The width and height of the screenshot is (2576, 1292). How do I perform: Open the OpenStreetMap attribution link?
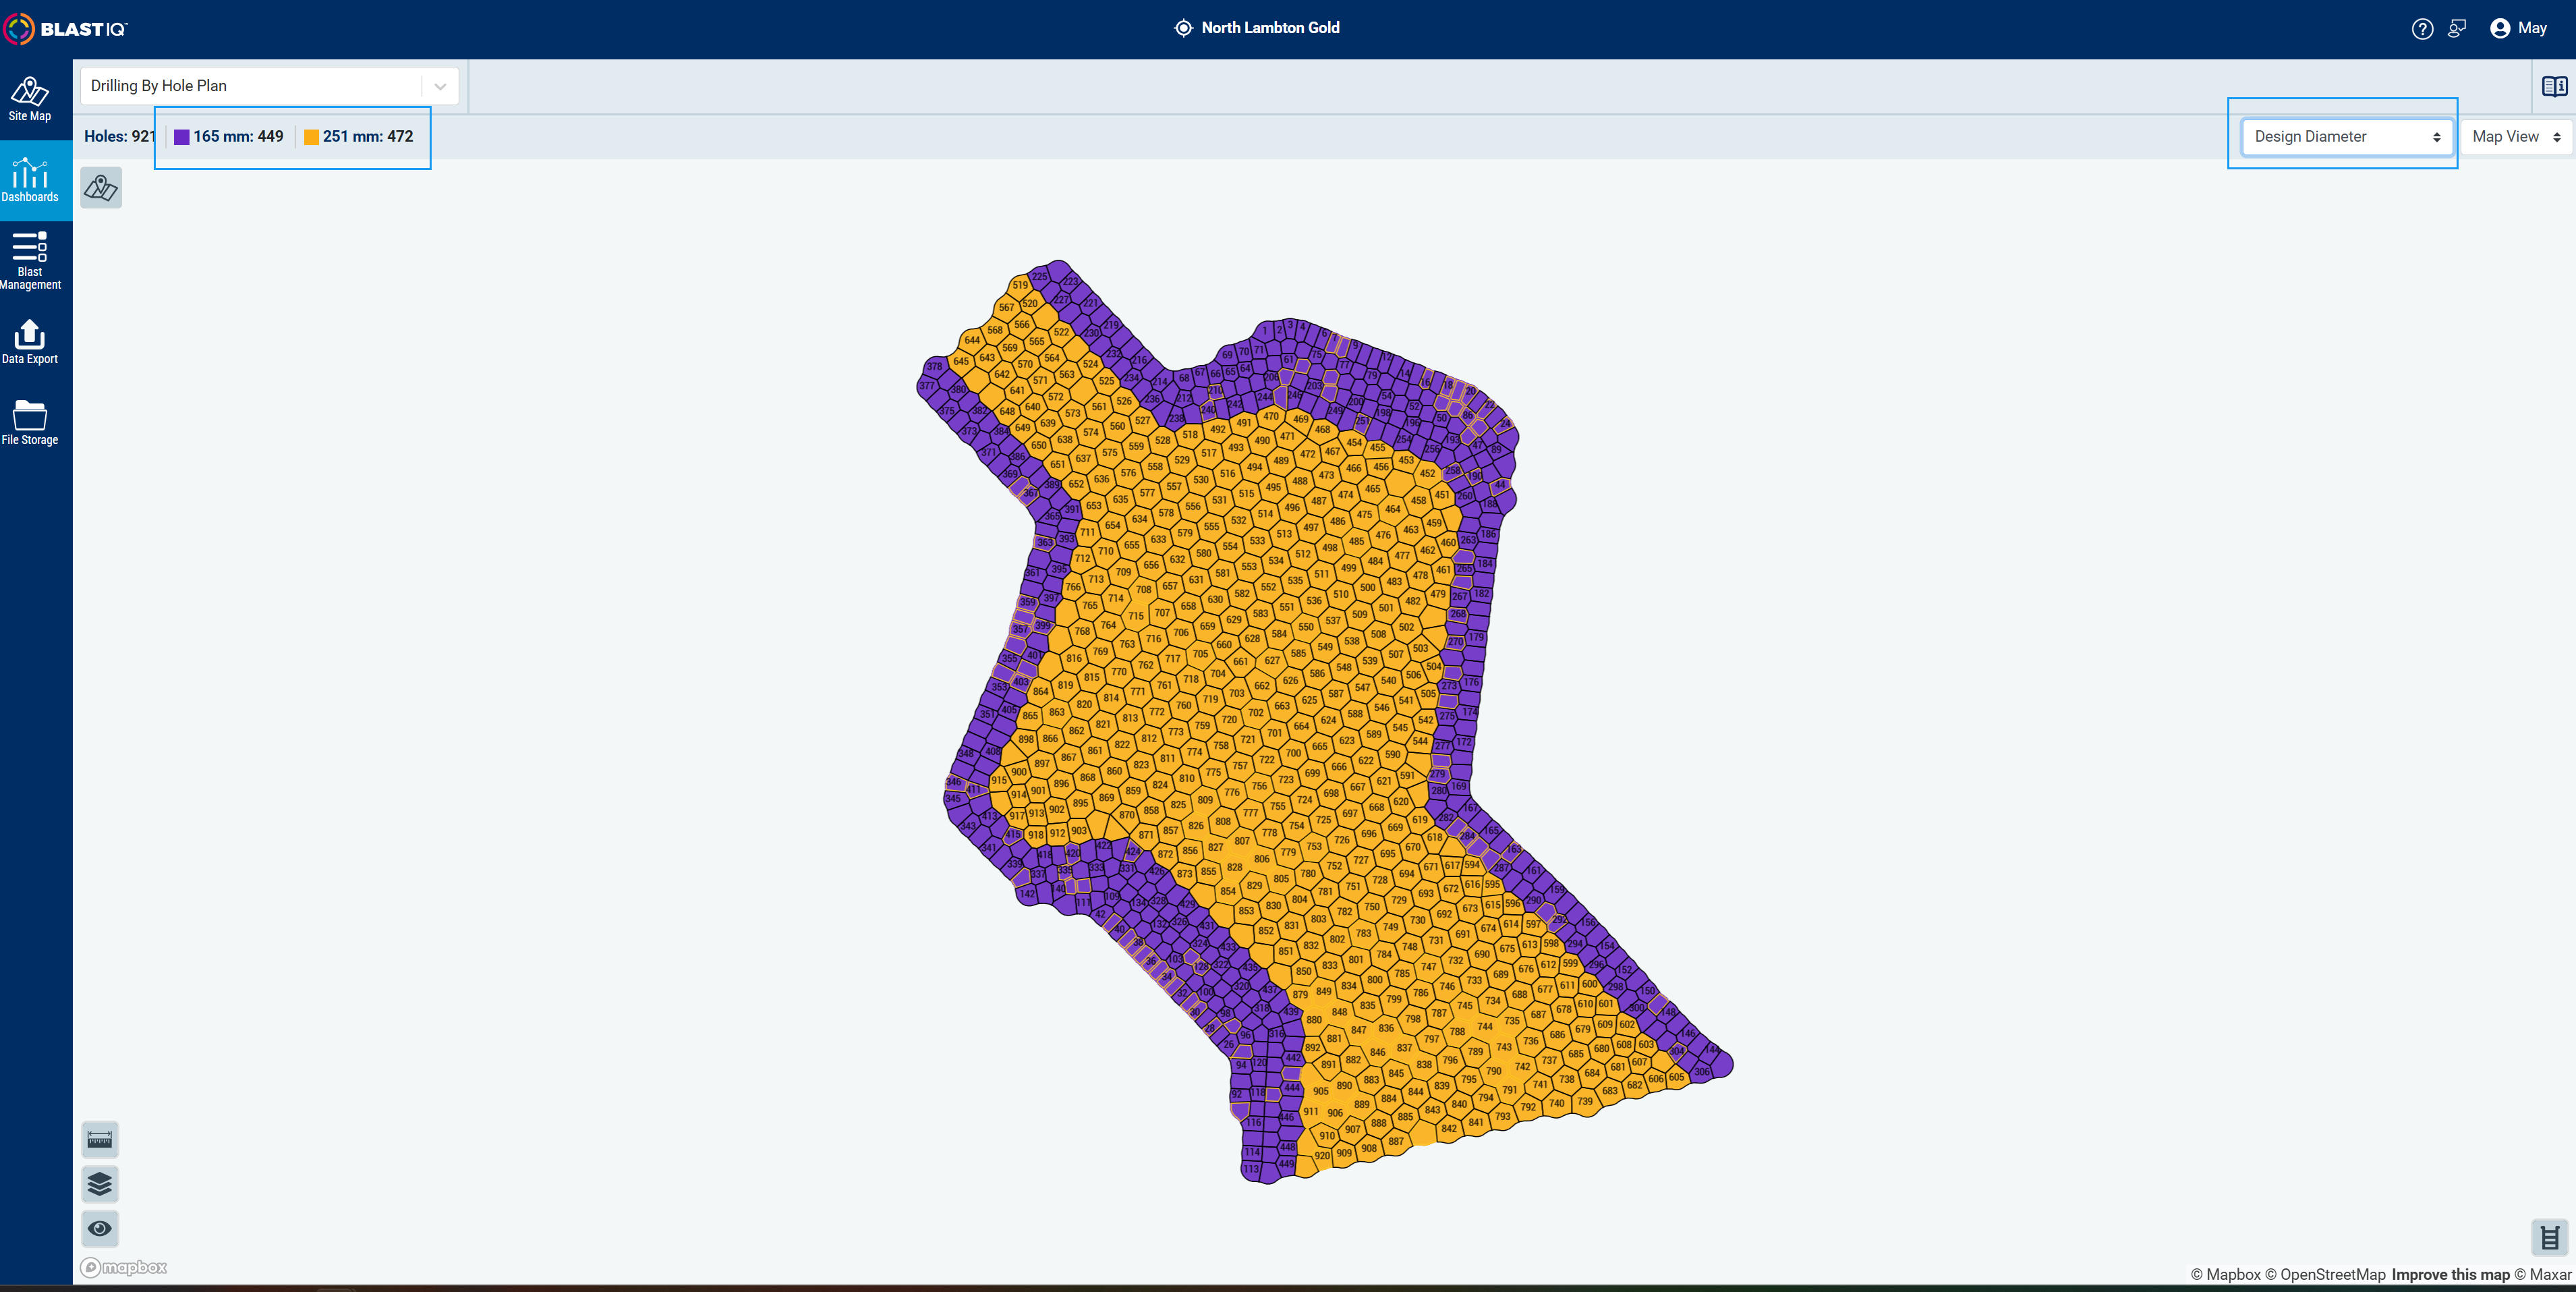tap(2325, 1274)
